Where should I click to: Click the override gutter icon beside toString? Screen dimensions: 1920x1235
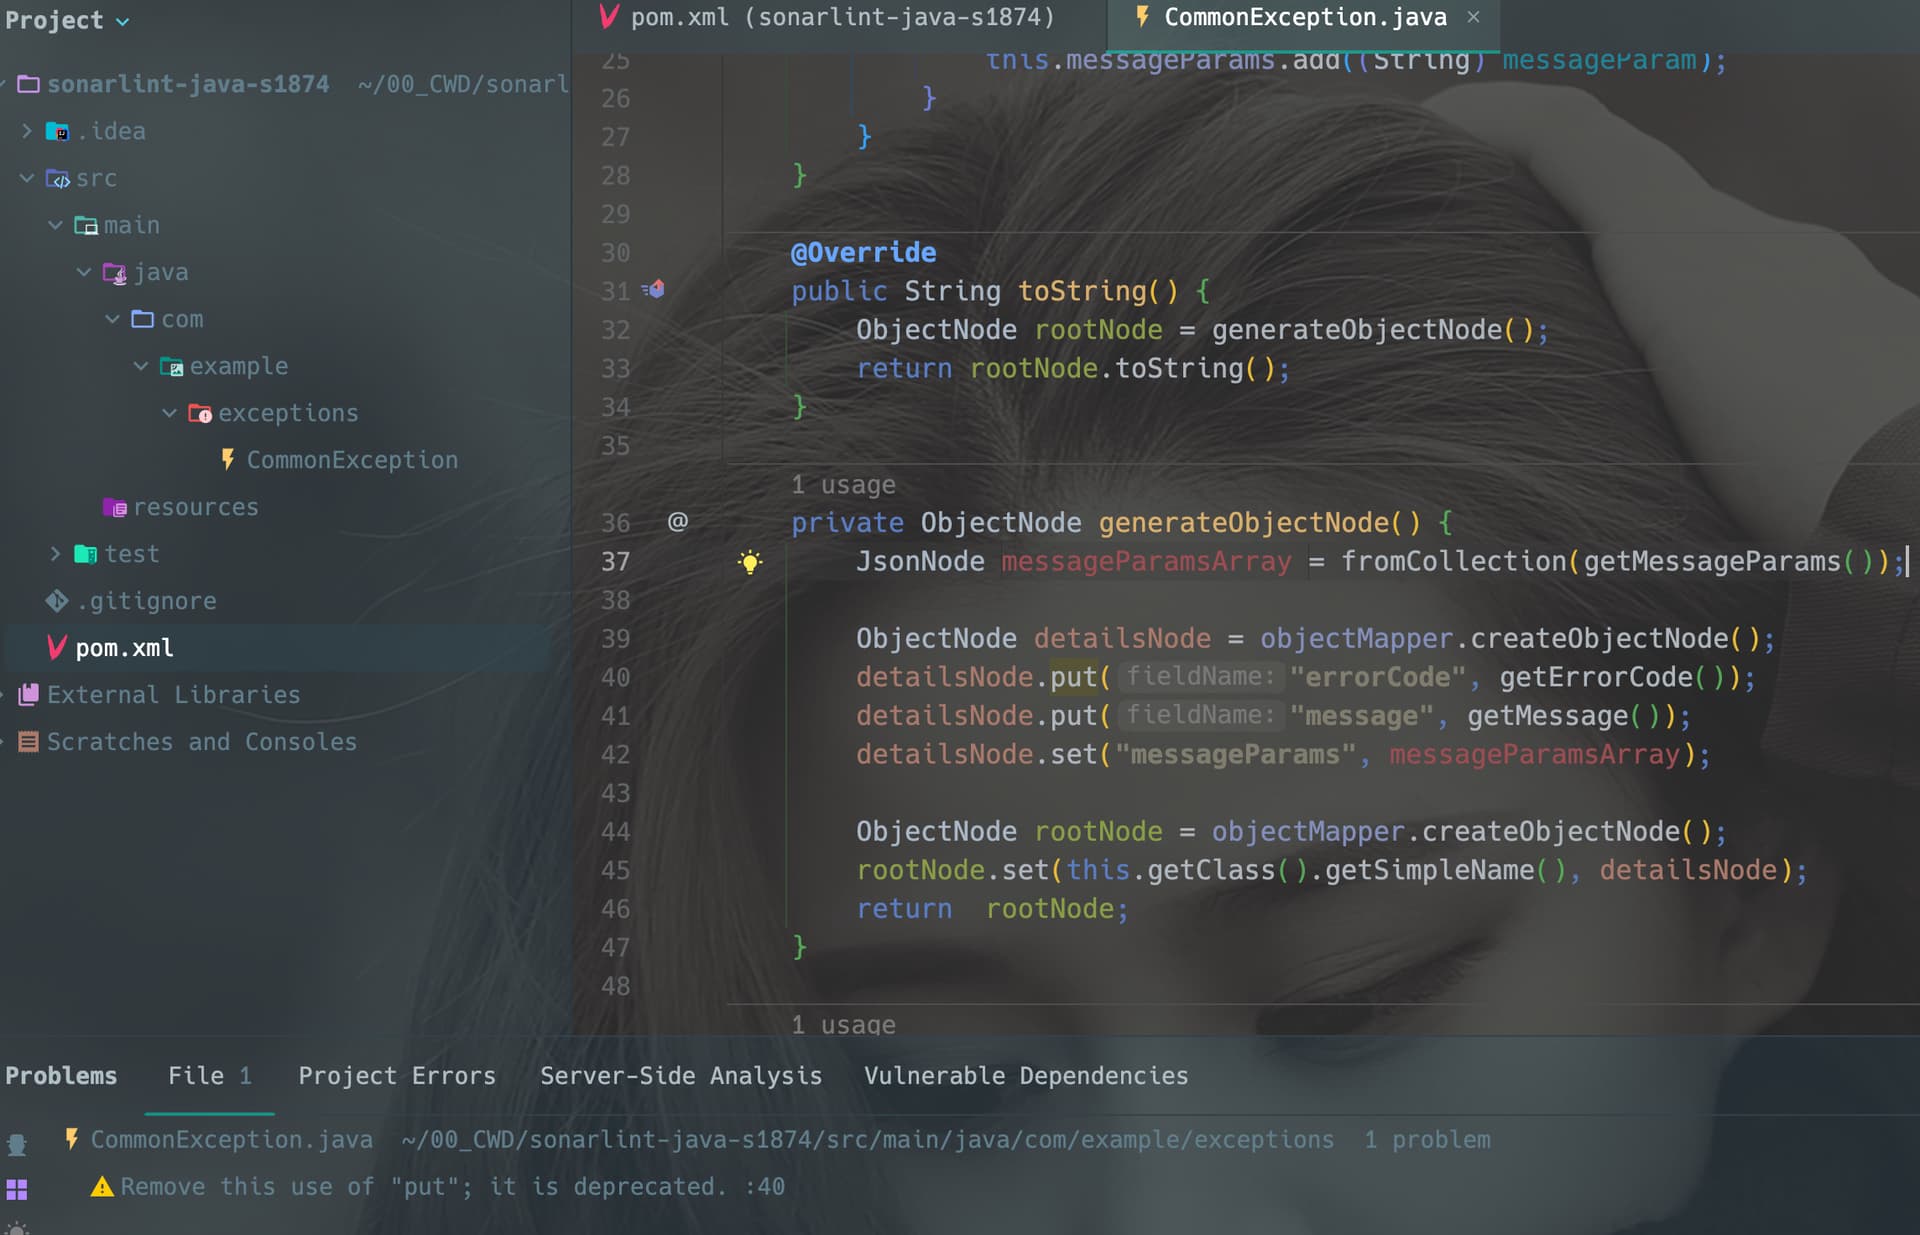tap(654, 290)
